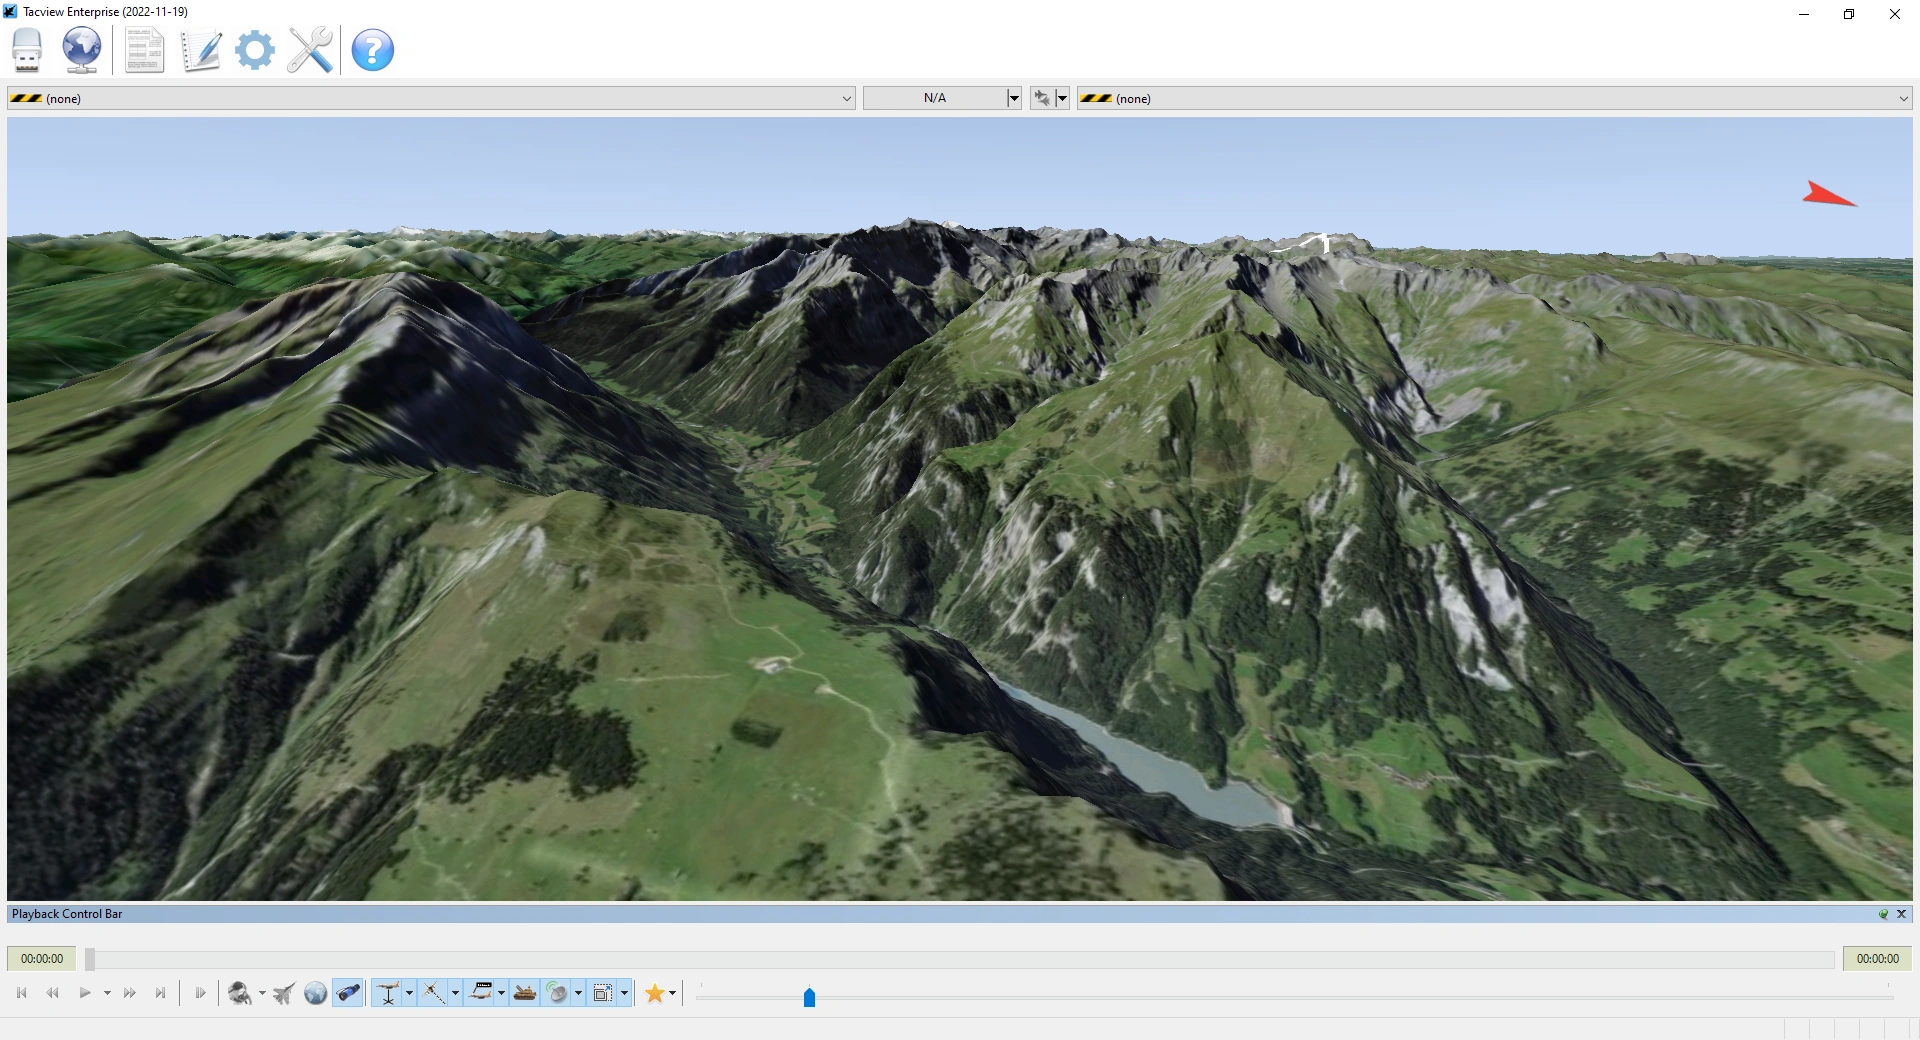Click the timeline scrubber handle
Screen dimensions: 1920x1040
[x=90, y=959]
